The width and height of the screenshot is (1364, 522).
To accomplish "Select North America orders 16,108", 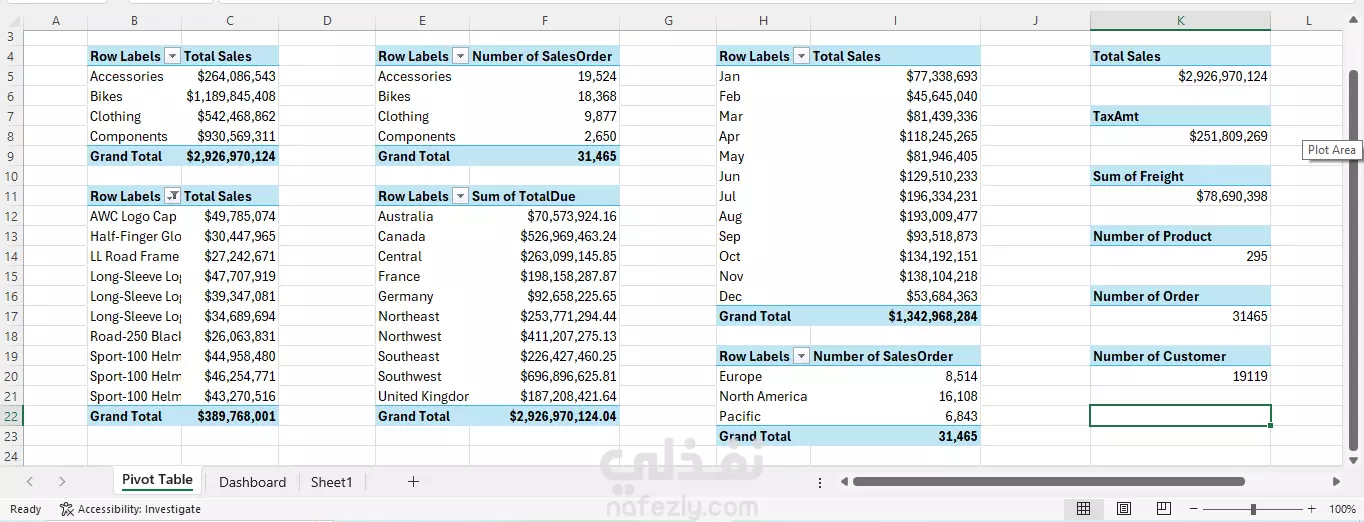I will (895, 396).
